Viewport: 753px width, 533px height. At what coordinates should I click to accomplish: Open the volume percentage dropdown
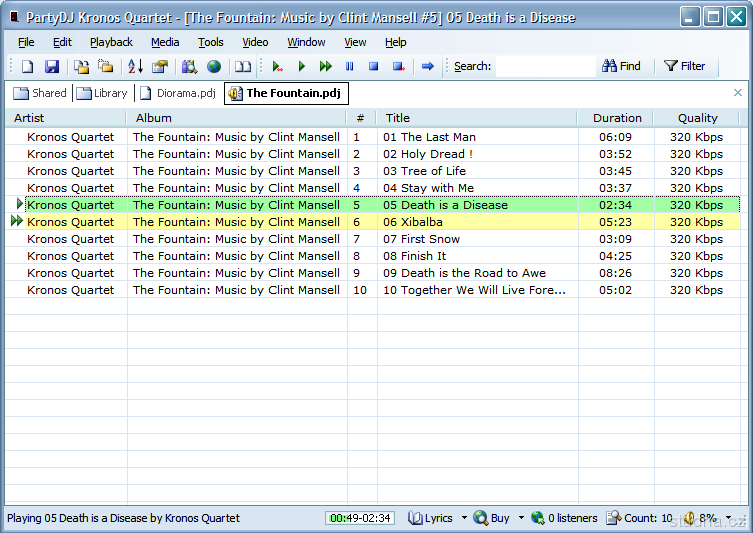728,518
